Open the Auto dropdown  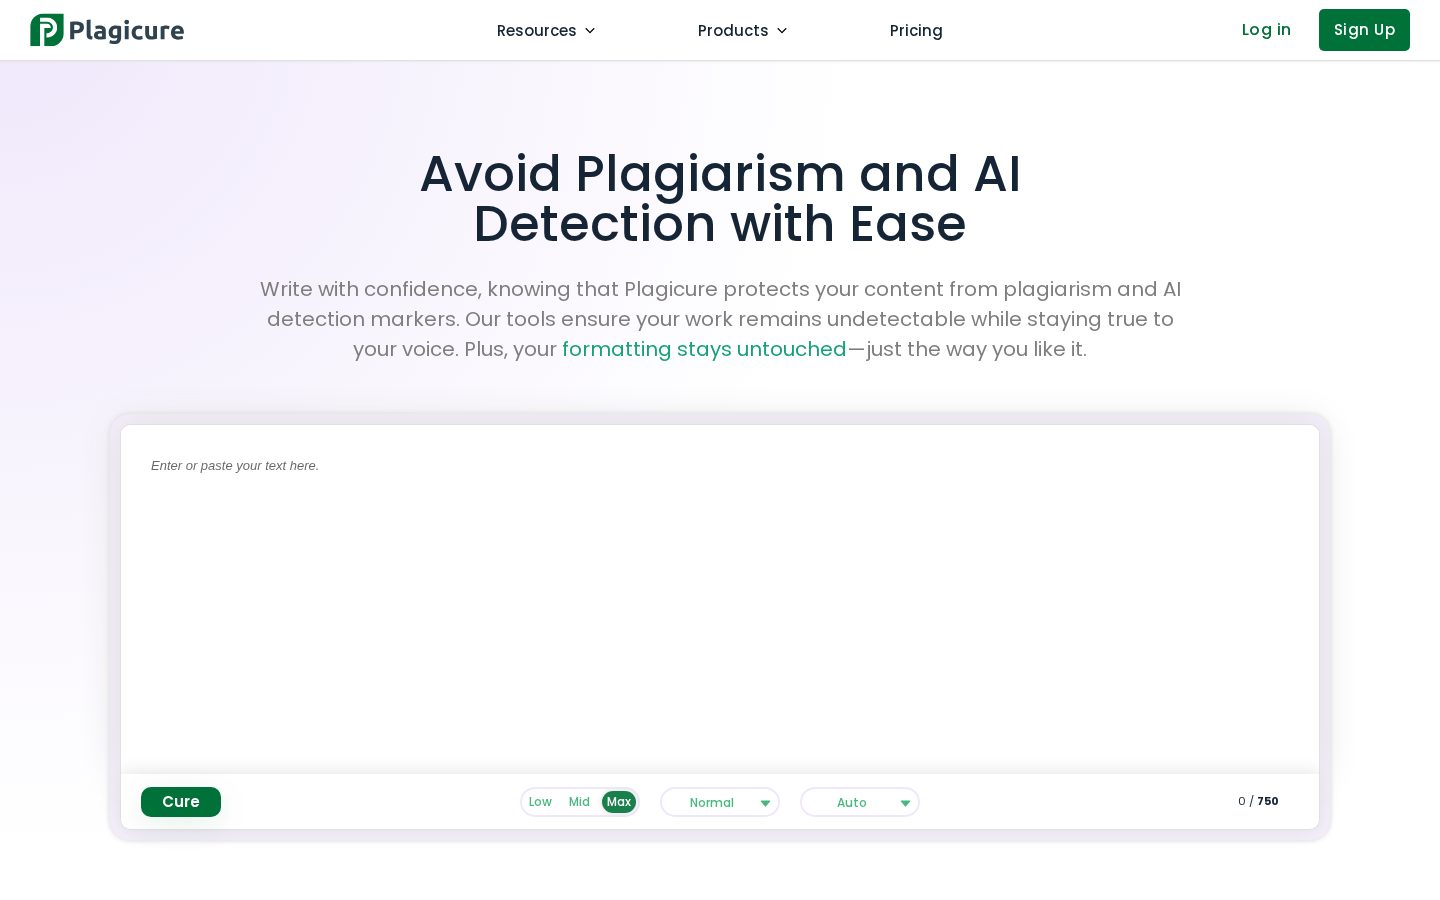(860, 802)
